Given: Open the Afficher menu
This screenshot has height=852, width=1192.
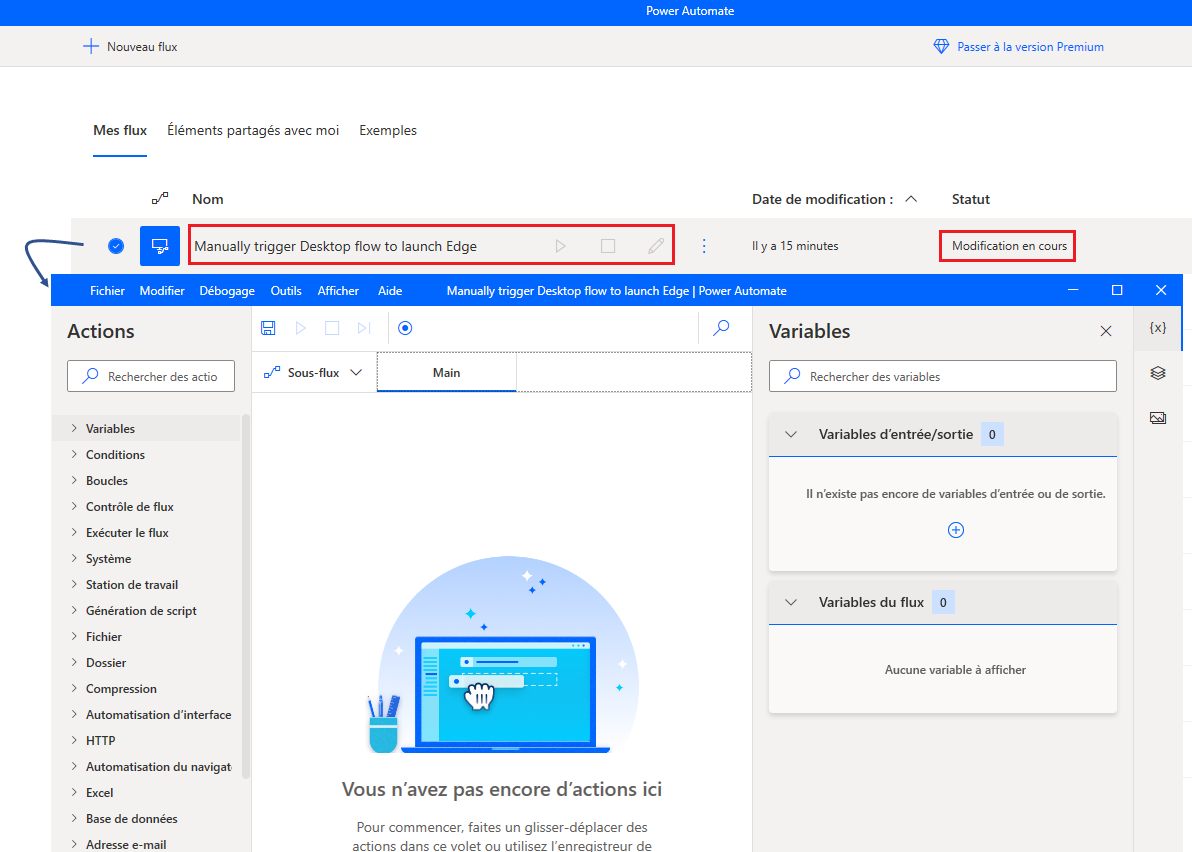Looking at the screenshot, I should [x=338, y=290].
